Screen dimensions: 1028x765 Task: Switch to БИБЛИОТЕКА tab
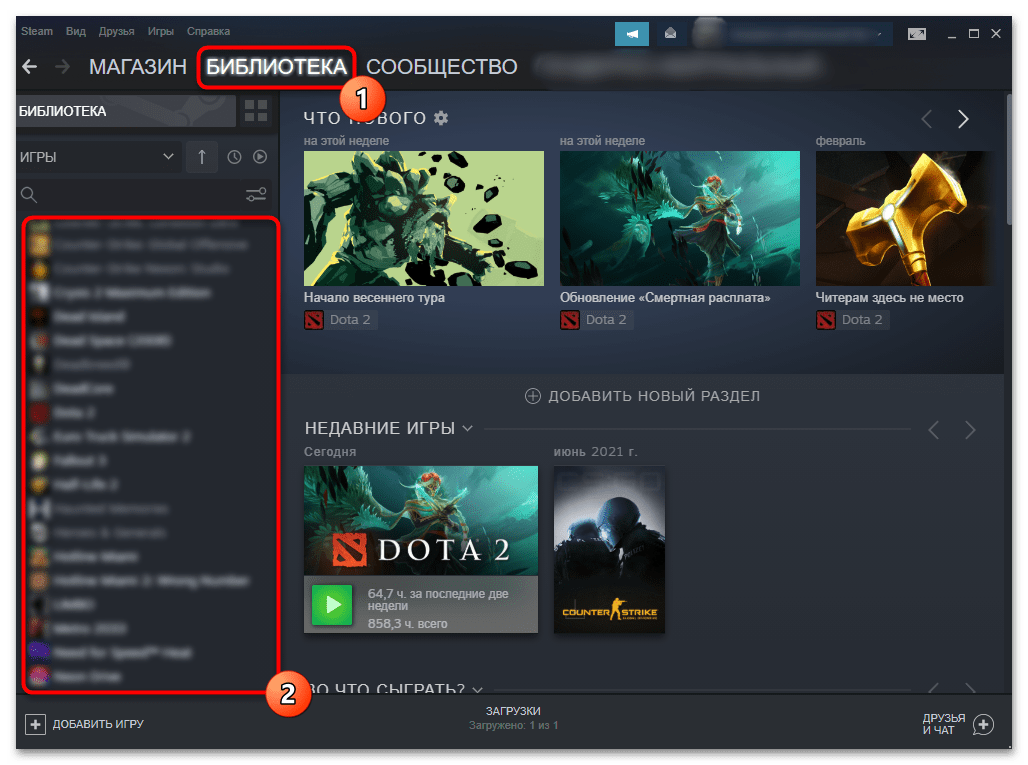[276, 67]
